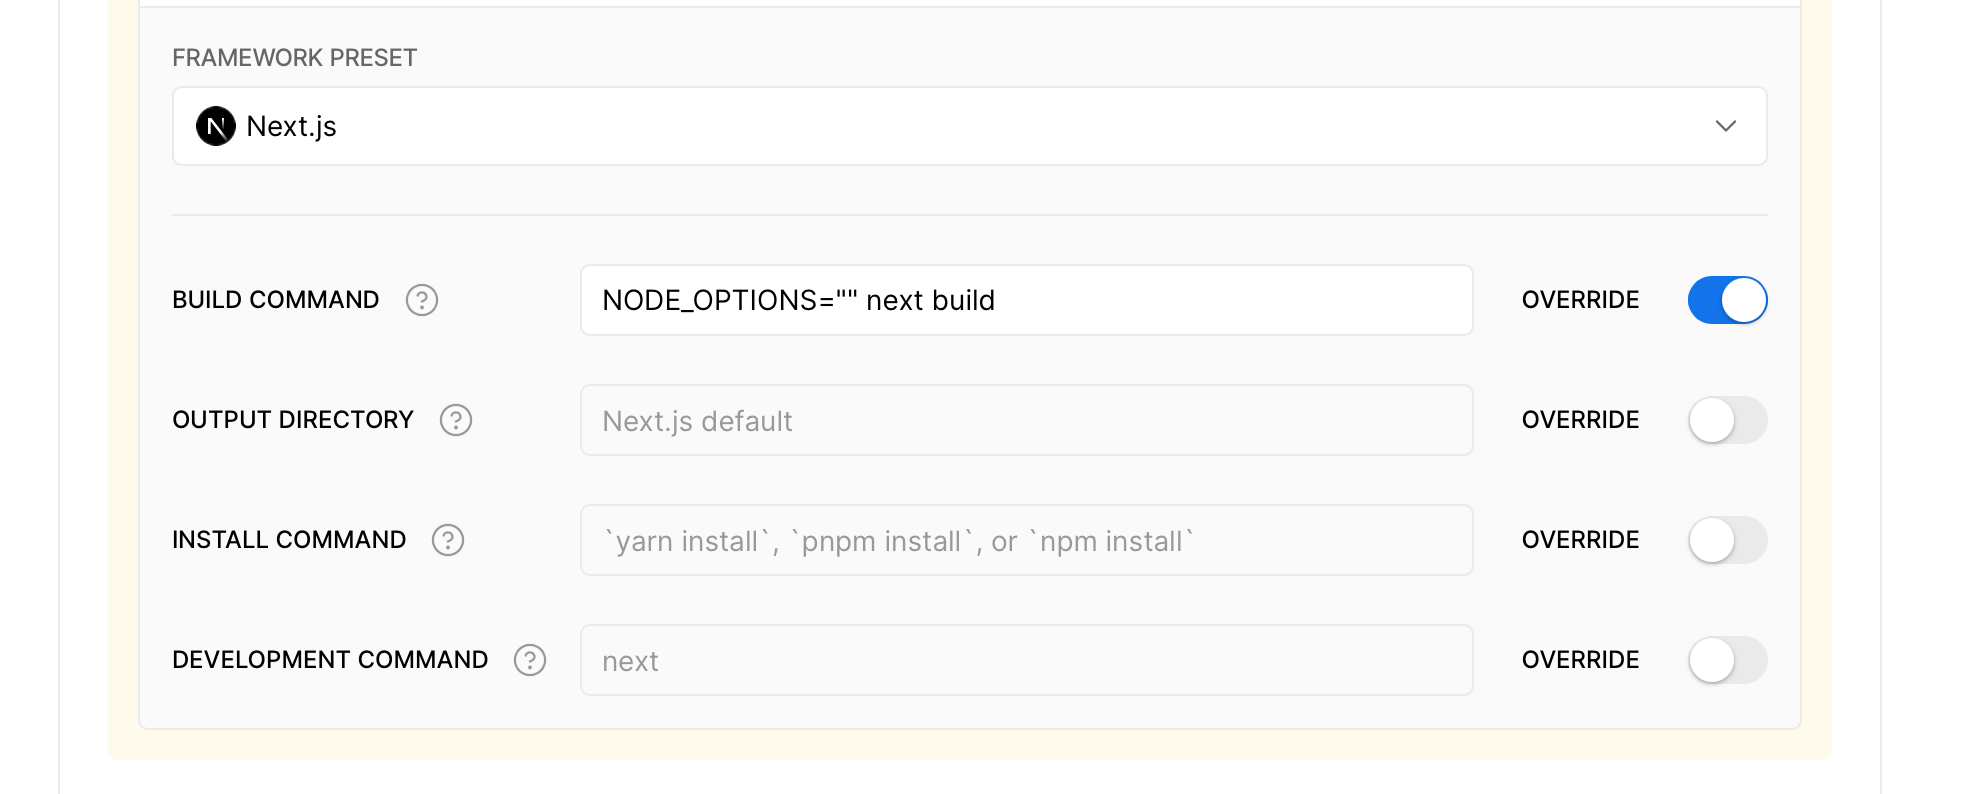Viewport: 1968px width, 794px height.
Task: Click the Development Command question mark icon
Action: 528,660
